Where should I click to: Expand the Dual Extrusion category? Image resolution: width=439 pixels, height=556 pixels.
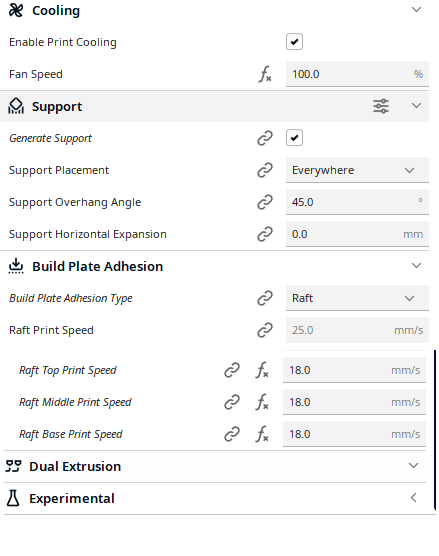tap(413, 466)
